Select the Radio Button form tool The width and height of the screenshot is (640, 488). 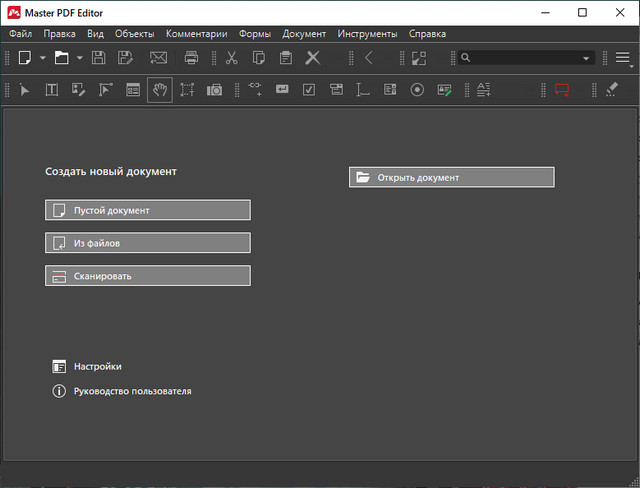click(417, 90)
